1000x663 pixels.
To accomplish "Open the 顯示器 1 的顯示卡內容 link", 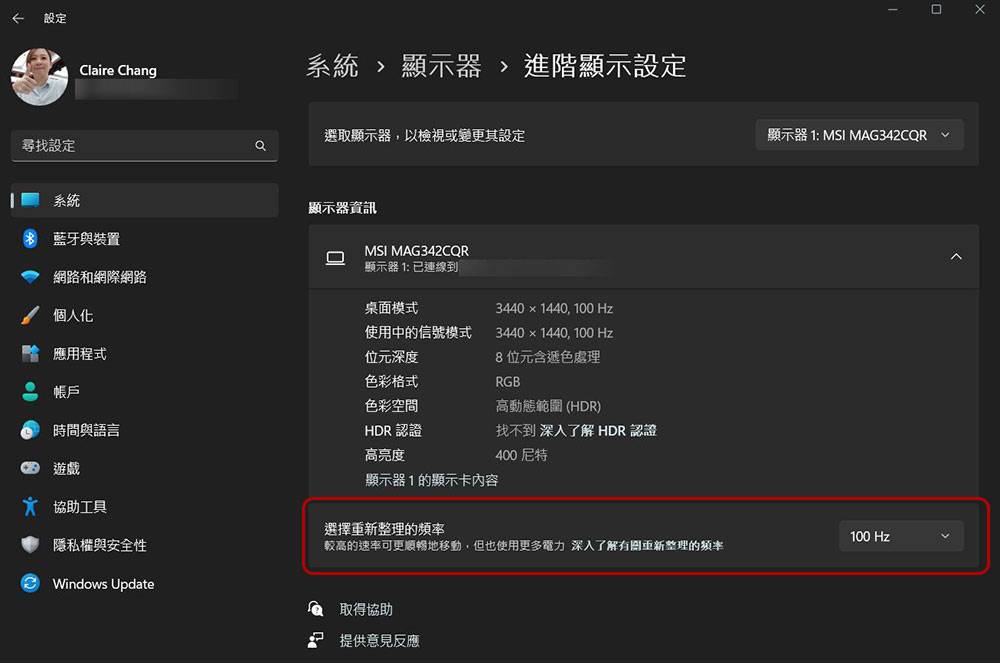I will 431,480.
